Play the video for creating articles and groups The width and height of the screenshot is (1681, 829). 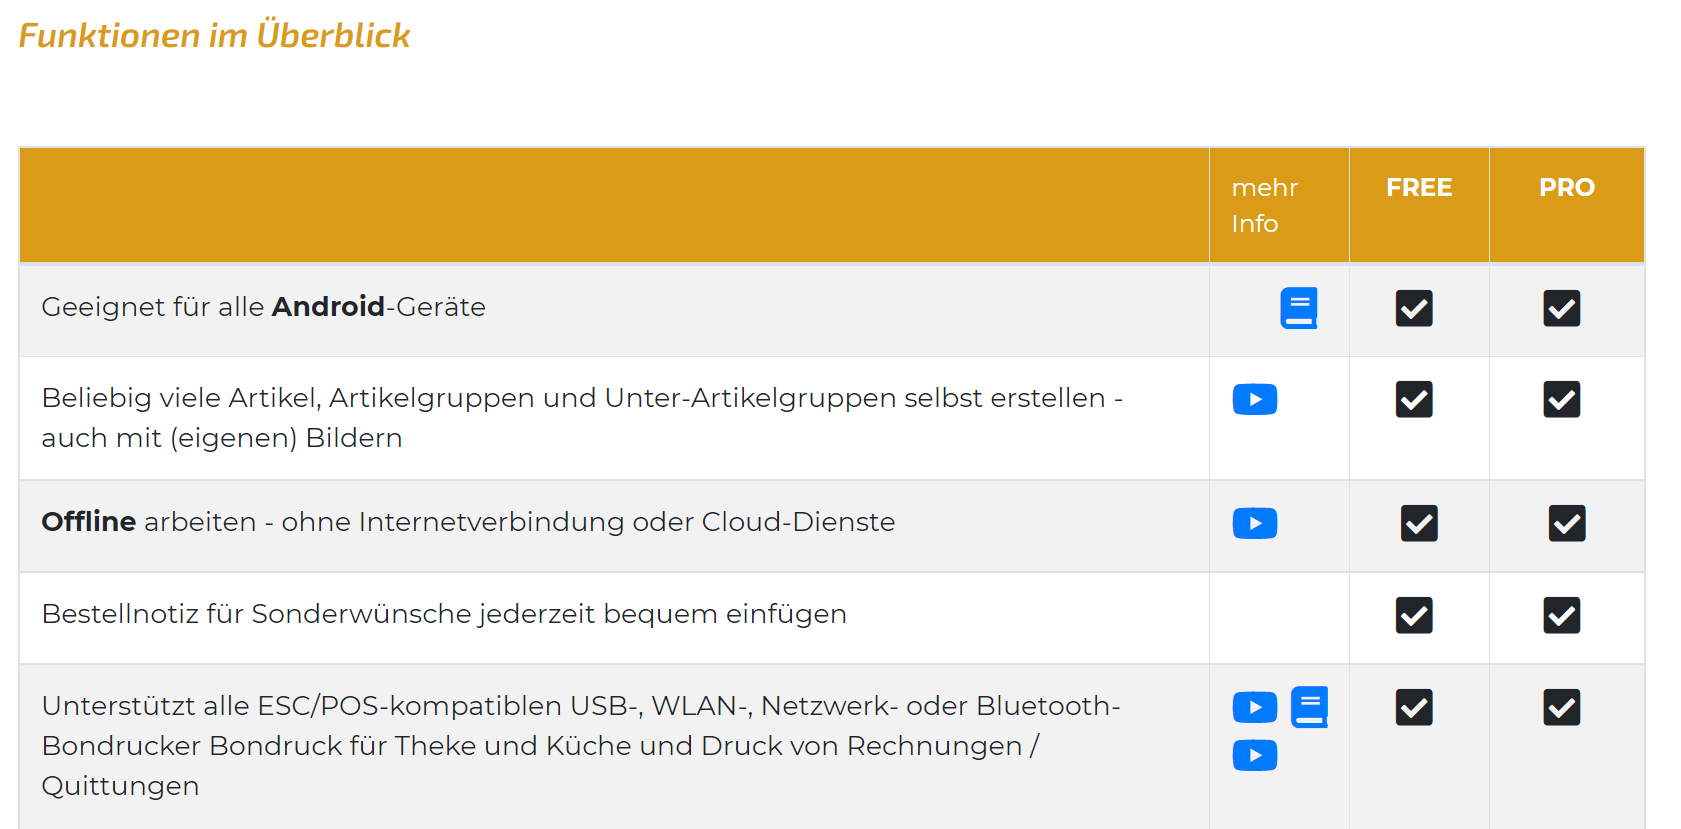point(1254,399)
